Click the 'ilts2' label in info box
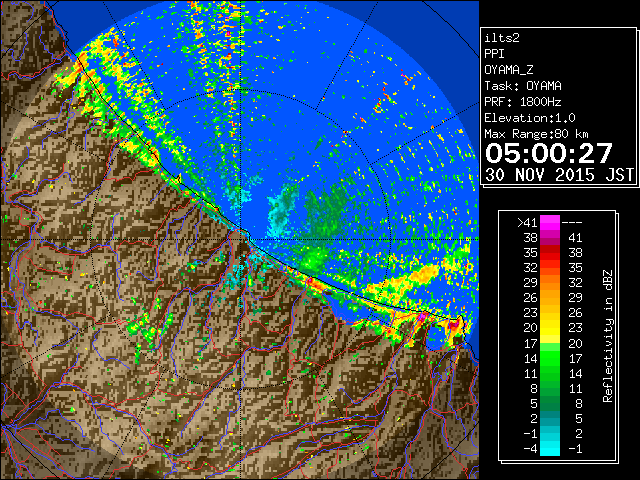The image size is (640, 480). tap(502, 38)
